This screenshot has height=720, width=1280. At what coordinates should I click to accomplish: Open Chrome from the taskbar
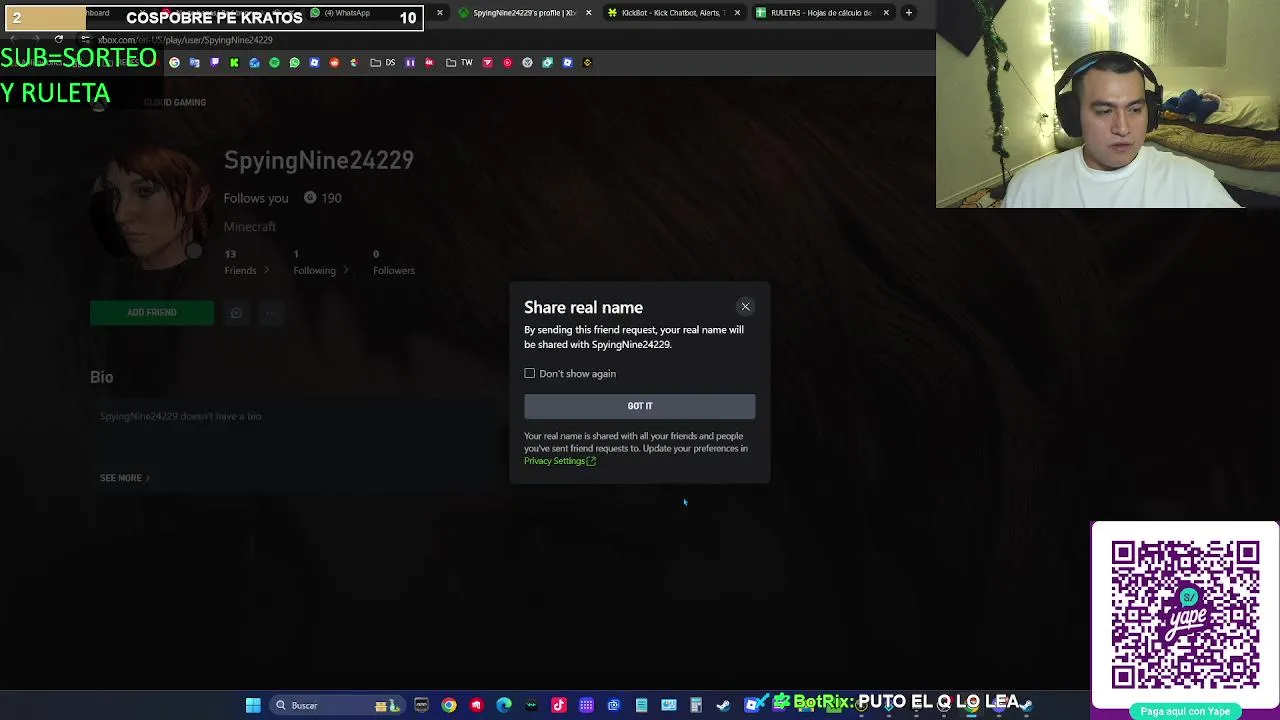(x=449, y=705)
